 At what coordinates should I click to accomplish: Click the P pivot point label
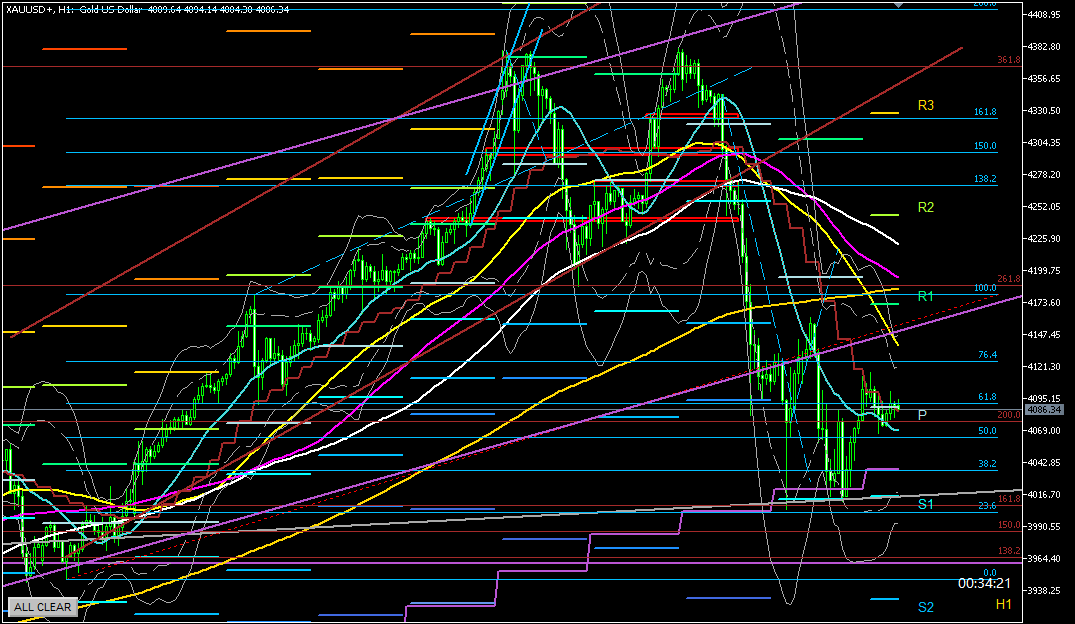[921, 414]
